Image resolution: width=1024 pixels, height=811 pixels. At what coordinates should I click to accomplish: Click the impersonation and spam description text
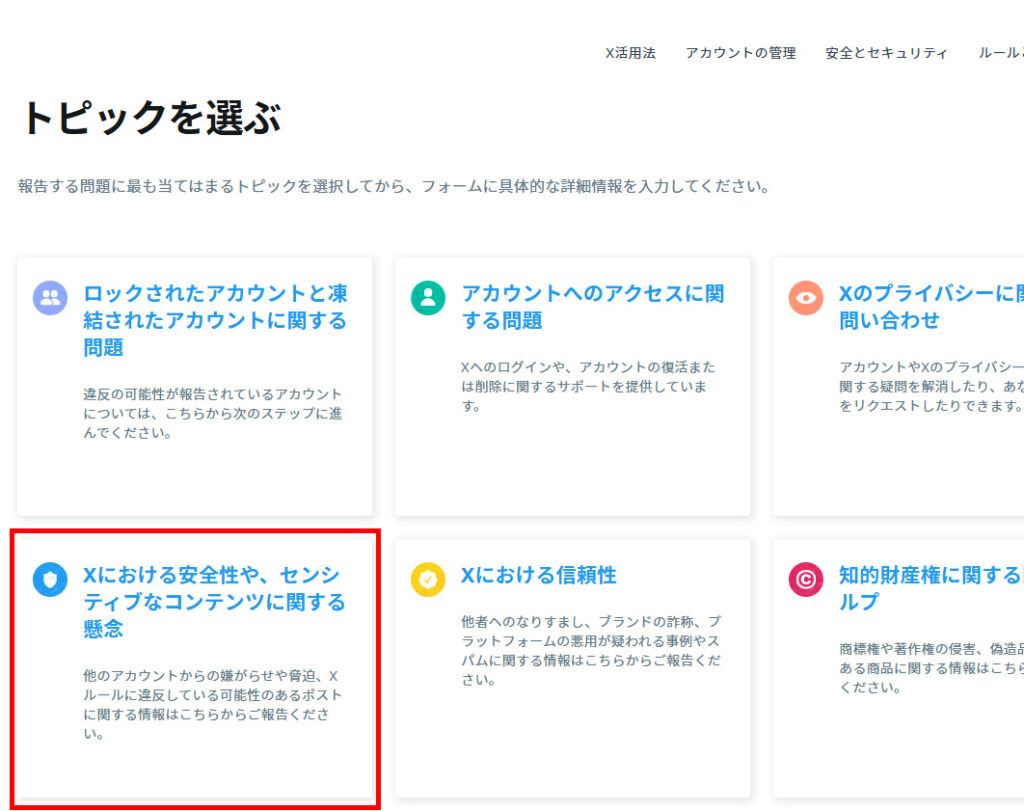[x=590, y=650]
